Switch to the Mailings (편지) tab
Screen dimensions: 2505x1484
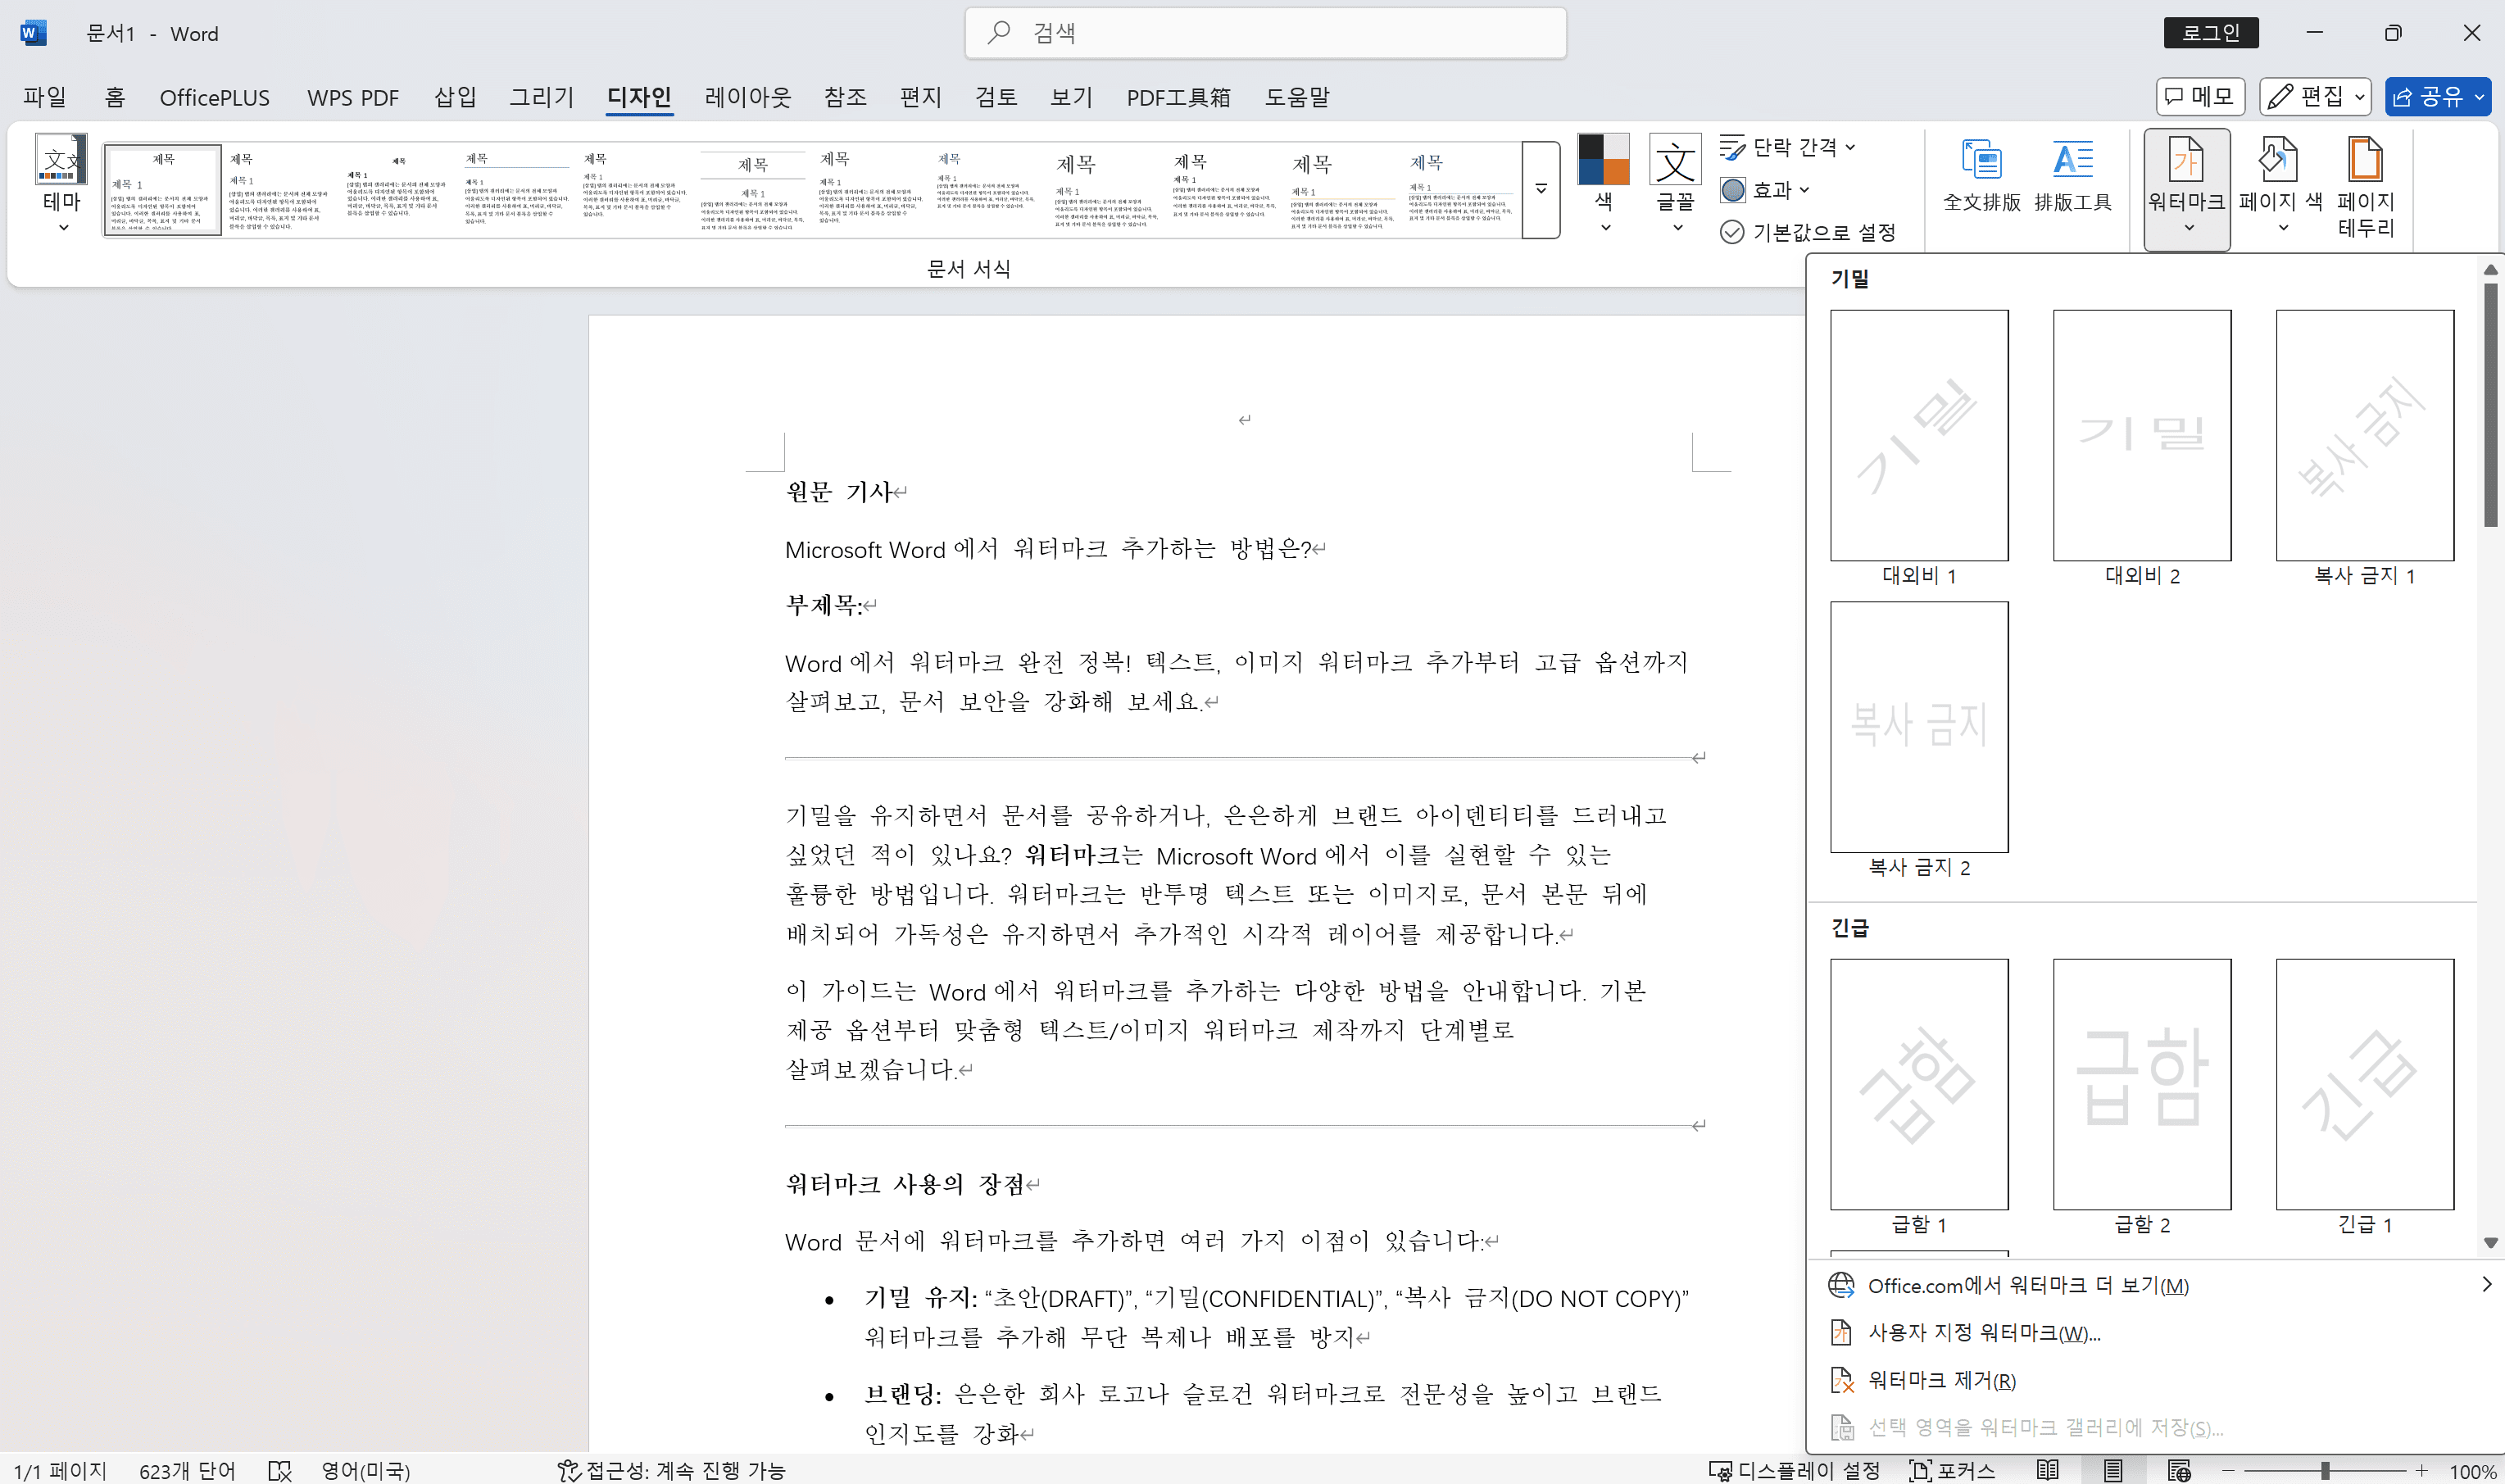tap(920, 97)
